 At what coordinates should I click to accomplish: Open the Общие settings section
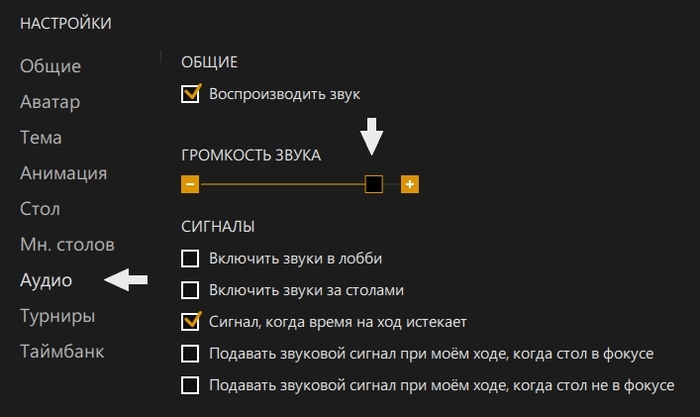pos(50,66)
